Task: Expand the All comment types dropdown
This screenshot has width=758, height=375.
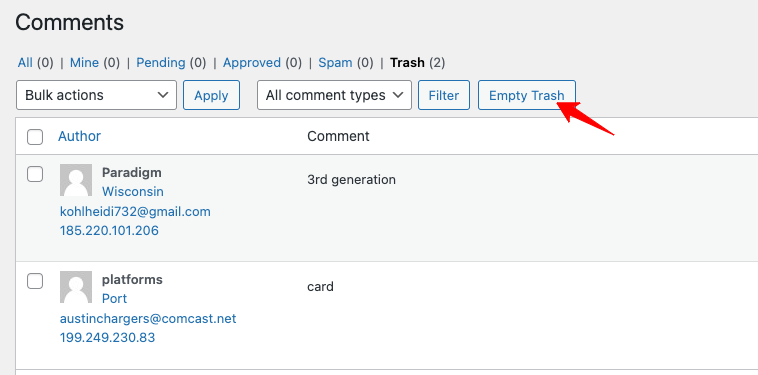Action: point(334,95)
